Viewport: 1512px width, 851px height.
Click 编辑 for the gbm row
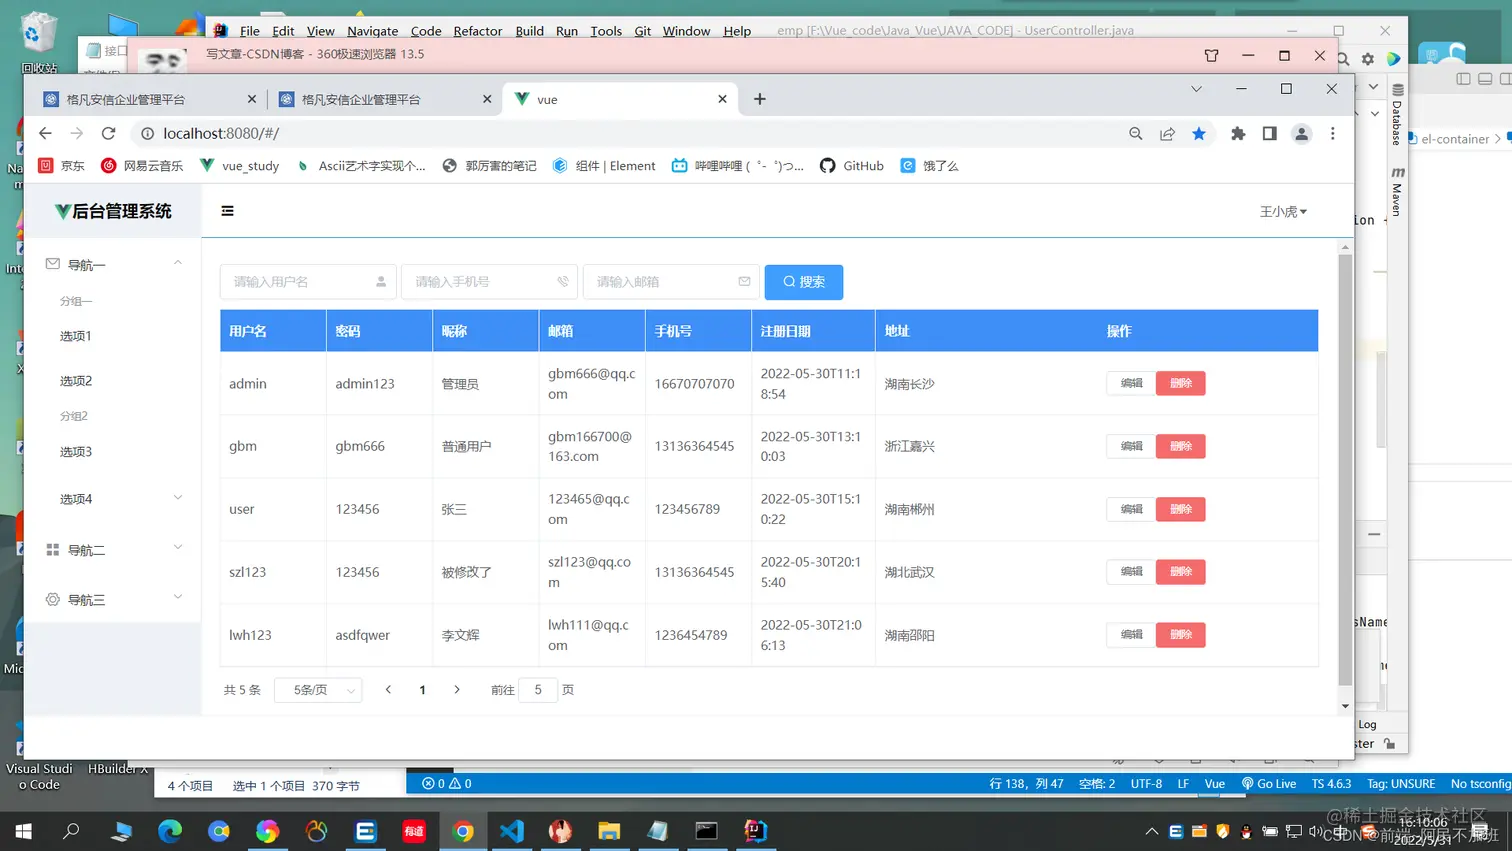click(x=1131, y=446)
